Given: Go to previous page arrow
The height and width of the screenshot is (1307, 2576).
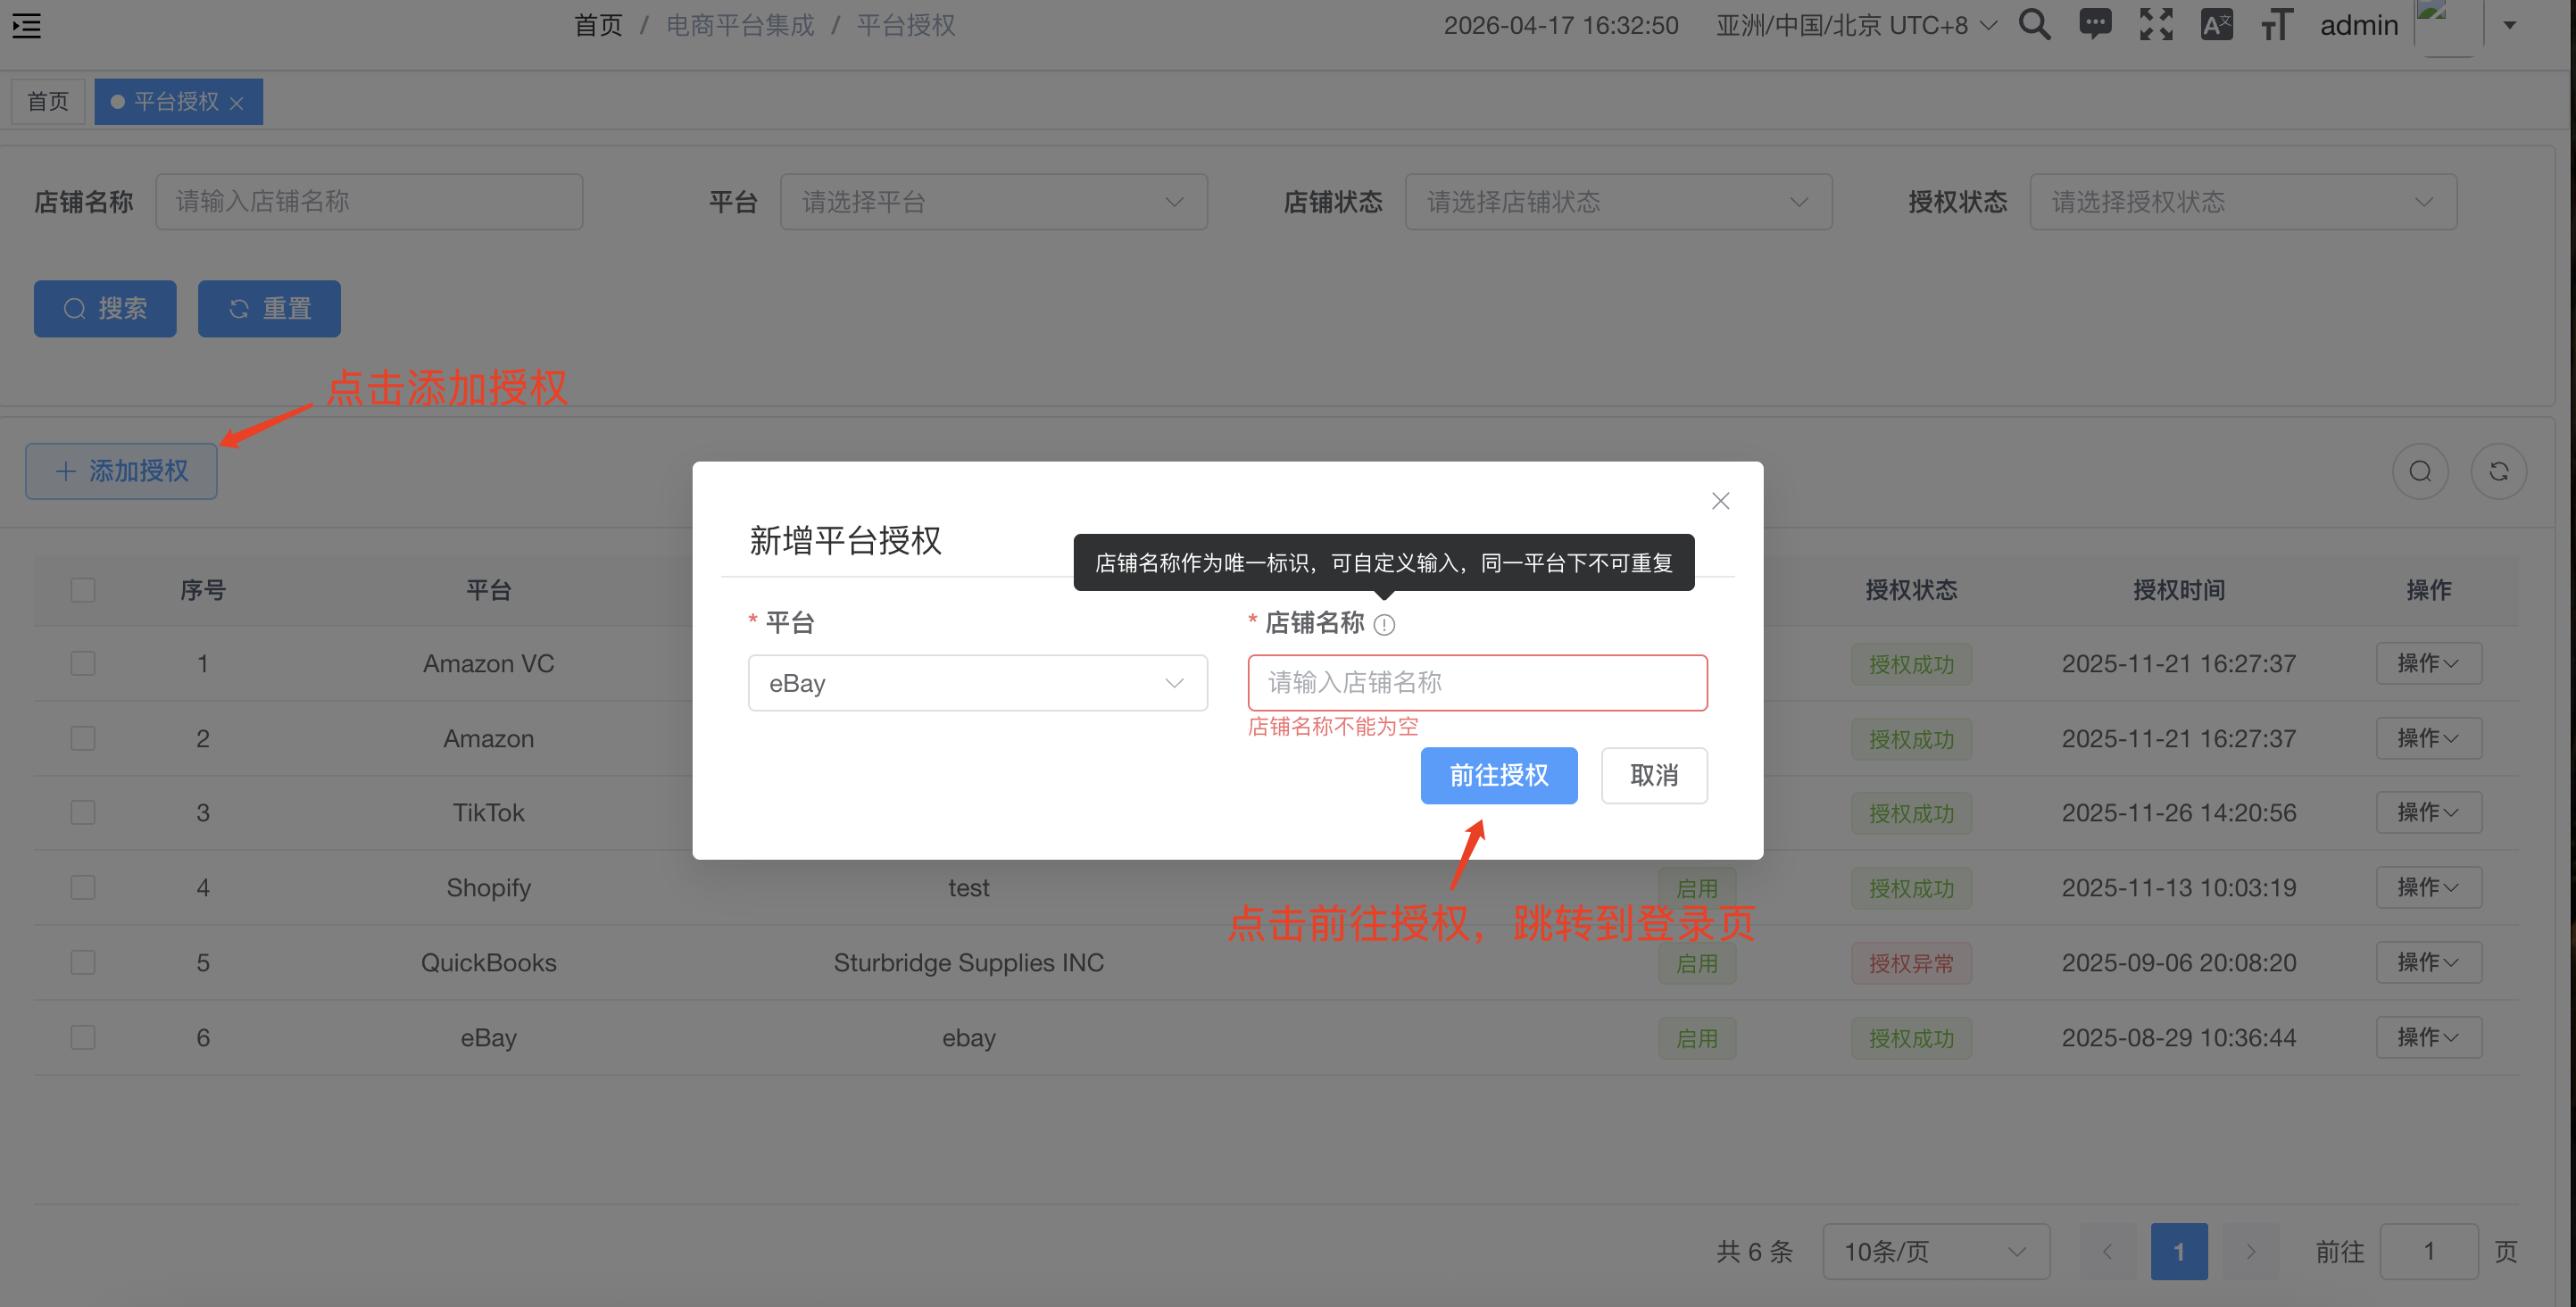Looking at the screenshot, I should [x=2107, y=1251].
